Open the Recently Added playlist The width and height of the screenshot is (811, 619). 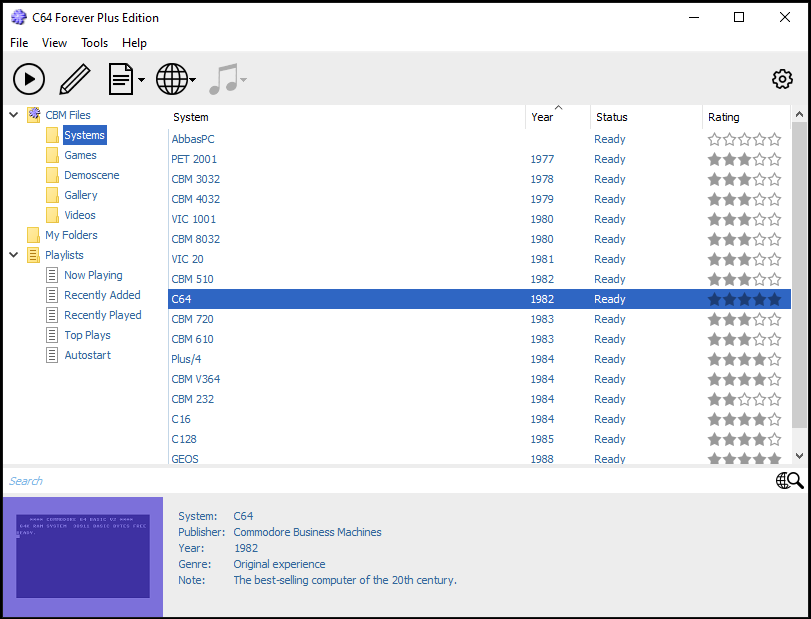(102, 295)
